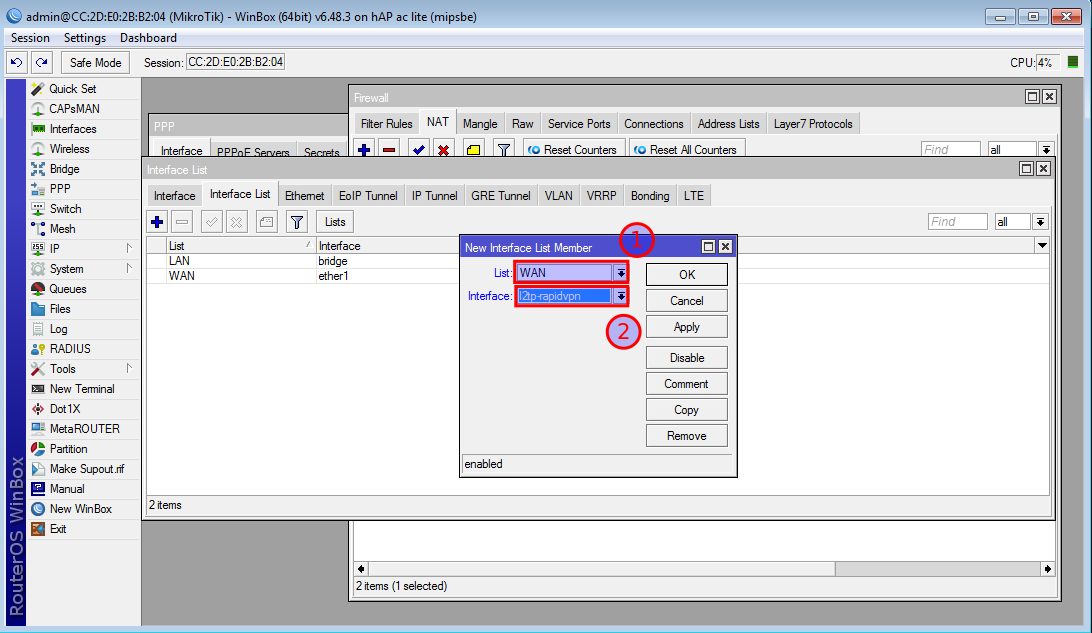1092x633 pixels.
Task: Open Log in sidebar
Action: tap(58, 329)
